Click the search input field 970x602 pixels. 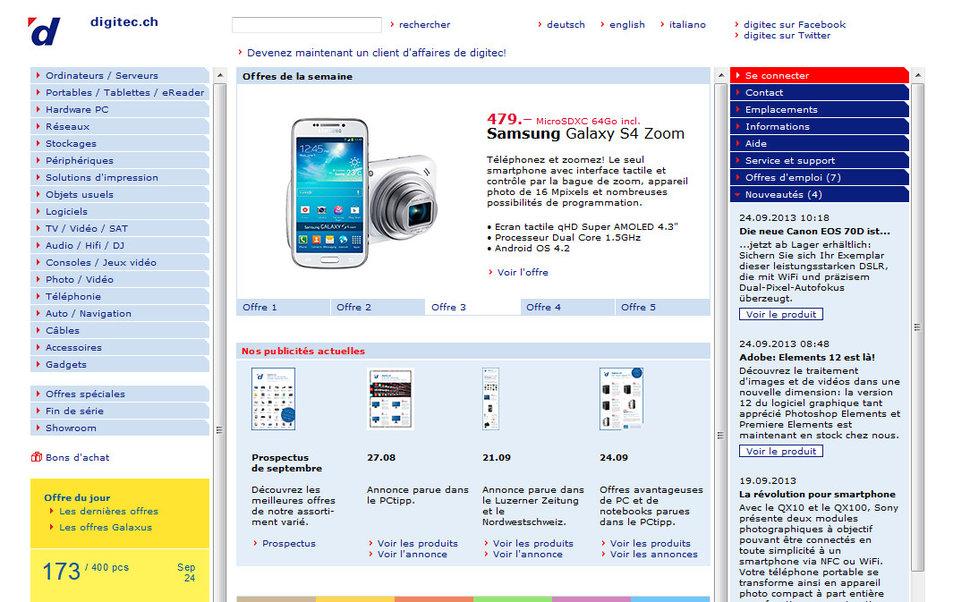307,25
